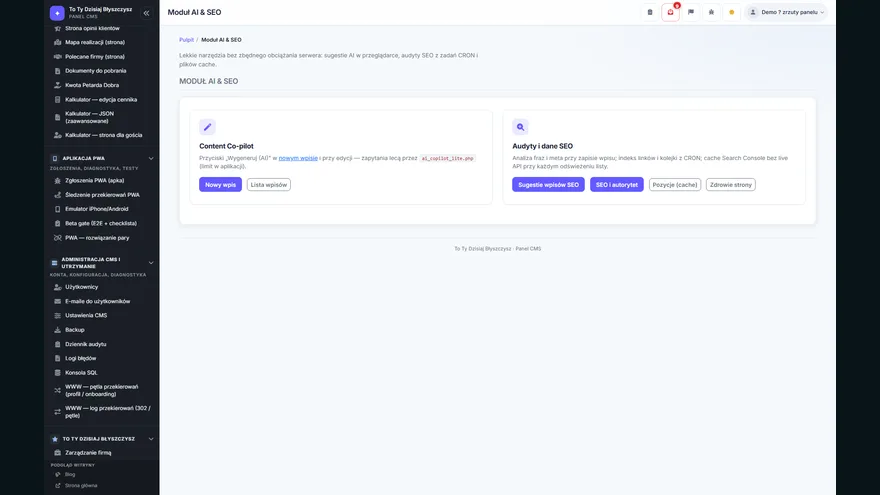Click the purple sparkle logo icon
The image size is (880, 495).
(57, 13)
